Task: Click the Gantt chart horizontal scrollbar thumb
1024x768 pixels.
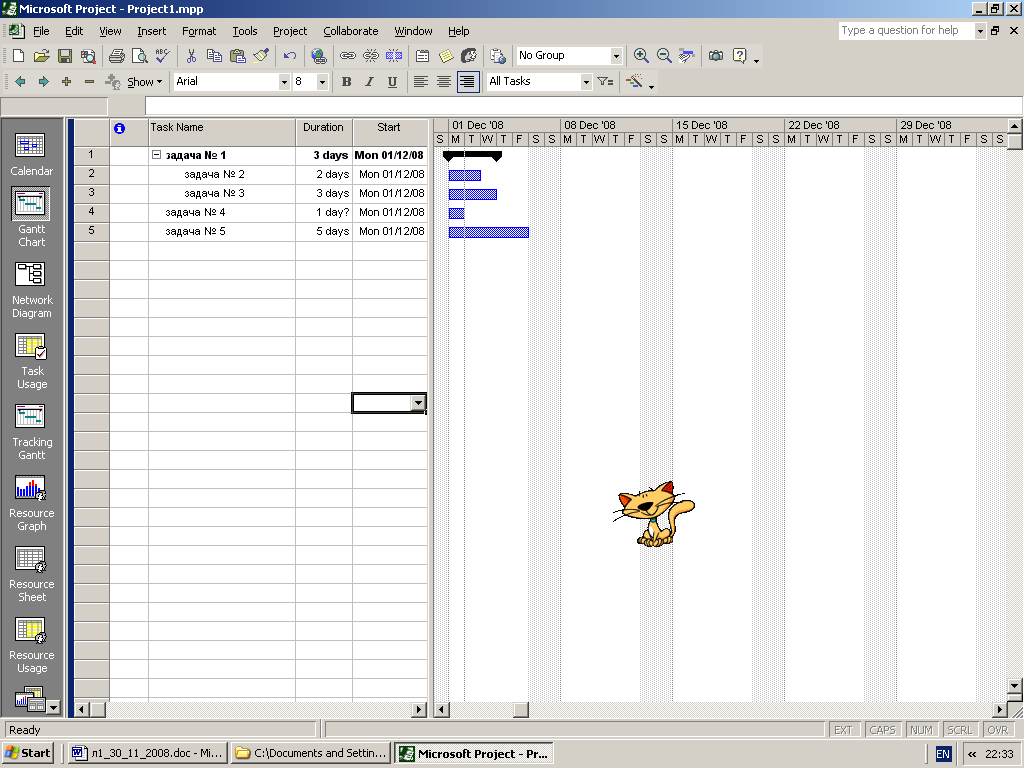Action: 520,710
